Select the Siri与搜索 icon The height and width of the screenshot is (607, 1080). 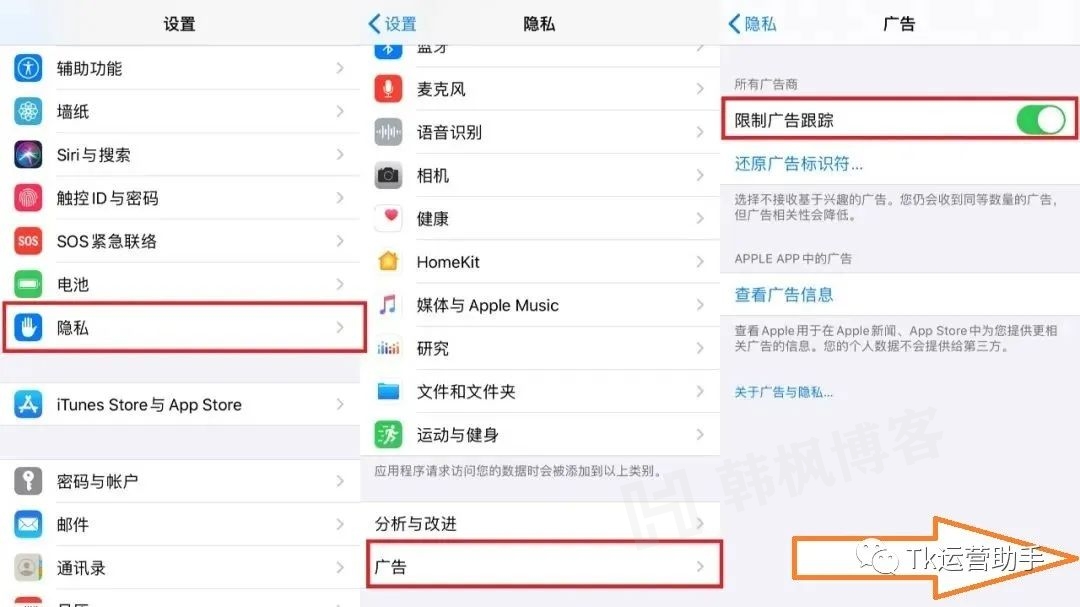pyautogui.click(x=27, y=154)
